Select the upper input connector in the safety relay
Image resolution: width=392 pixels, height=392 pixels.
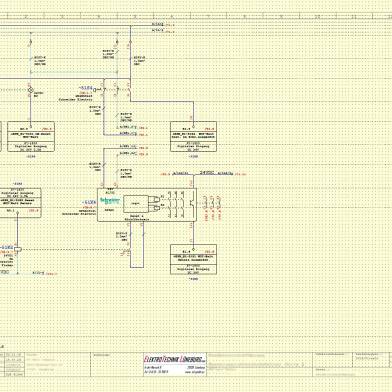coord(155,199)
